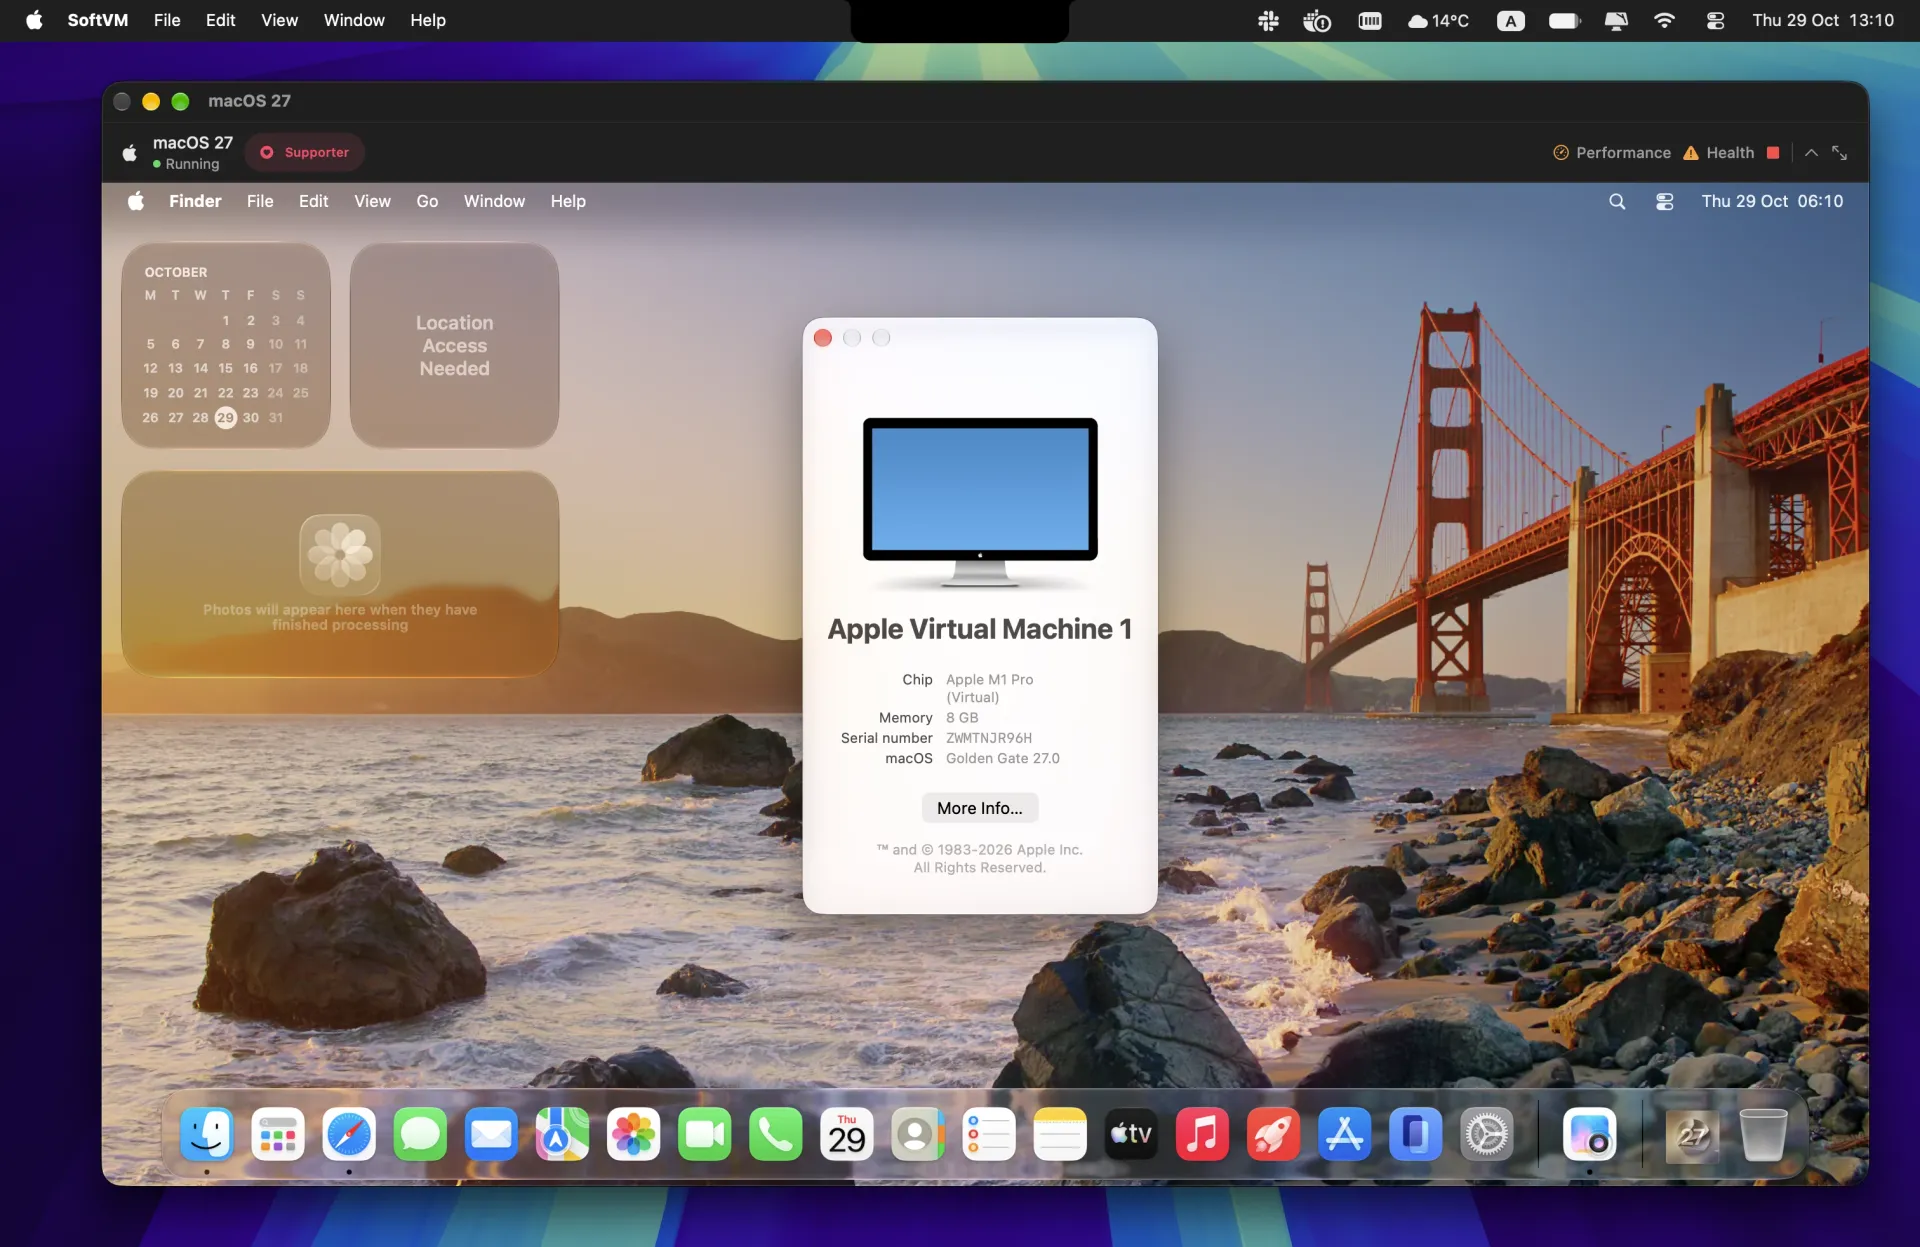The height and width of the screenshot is (1247, 1920).
Task: Launch Safari from the dock
Action: pyautogui.click(x=349, y=1134)
